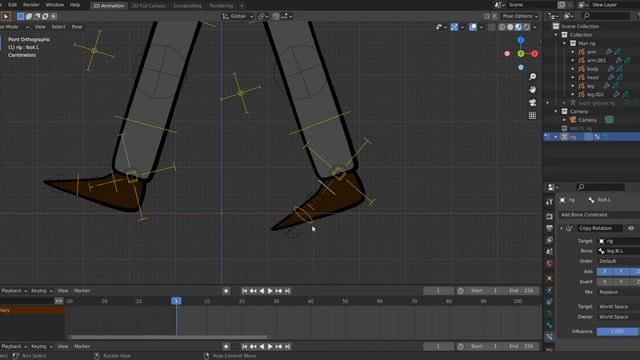Toggle show gizmo button in header
The height and width of the screenshot is (360, 640).
(x=454, y=27)
